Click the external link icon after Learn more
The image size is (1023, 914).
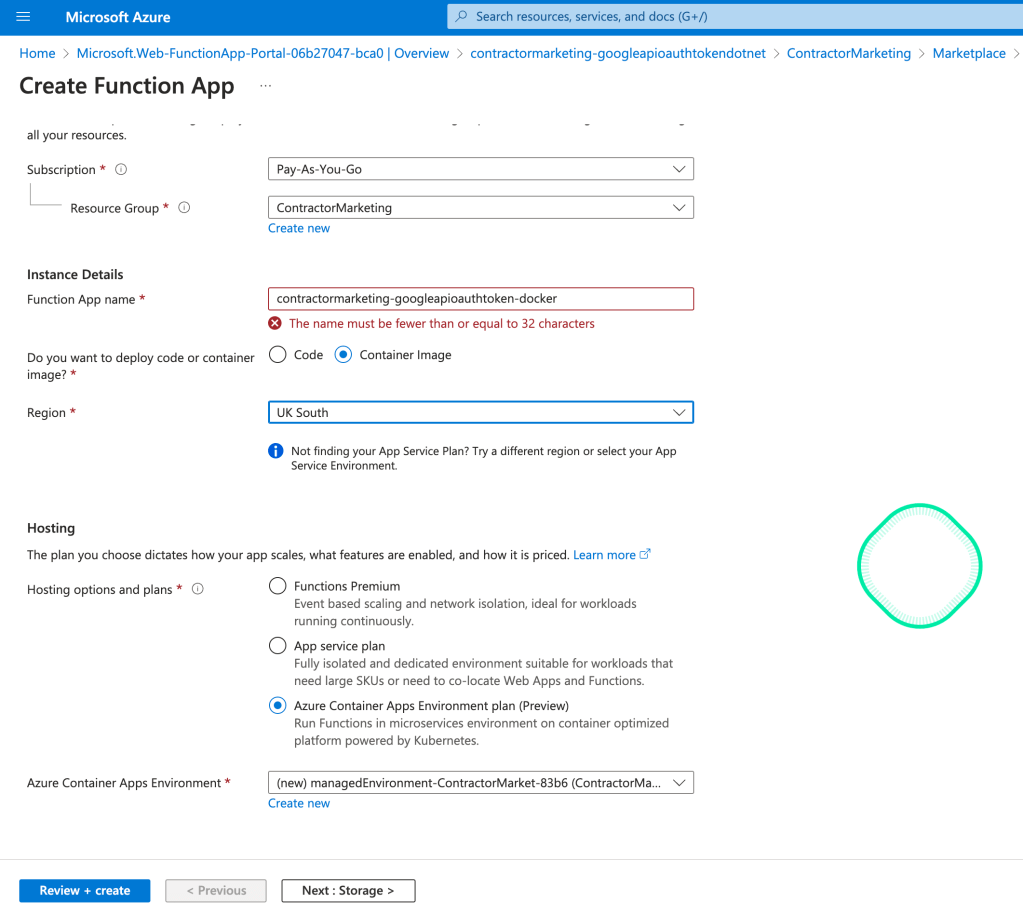coord(645,554)
